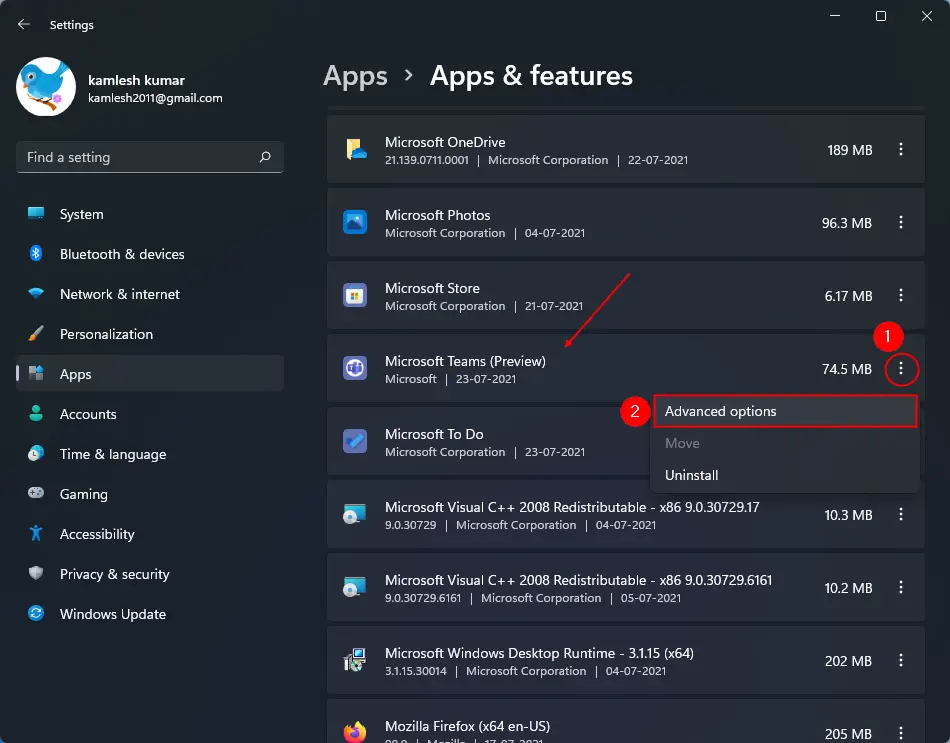Click the Windows Desktop Runtime icon
This screenshot has width=950, height=743.
[x=354, y=660]
